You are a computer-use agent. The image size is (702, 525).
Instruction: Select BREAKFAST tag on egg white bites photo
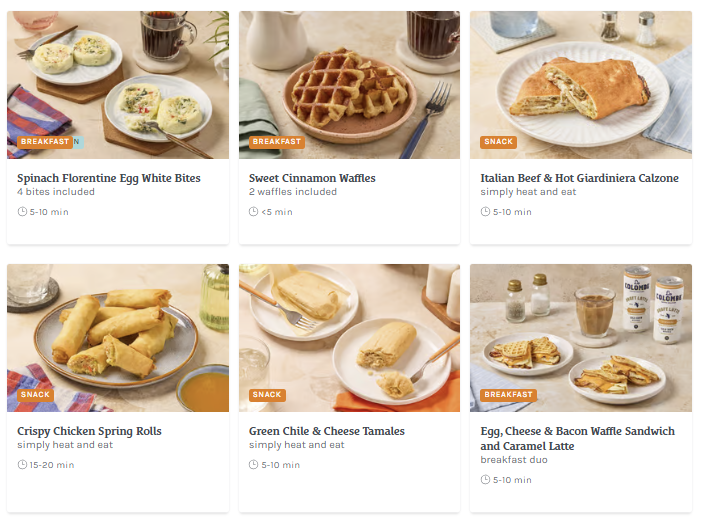(45, 142)
